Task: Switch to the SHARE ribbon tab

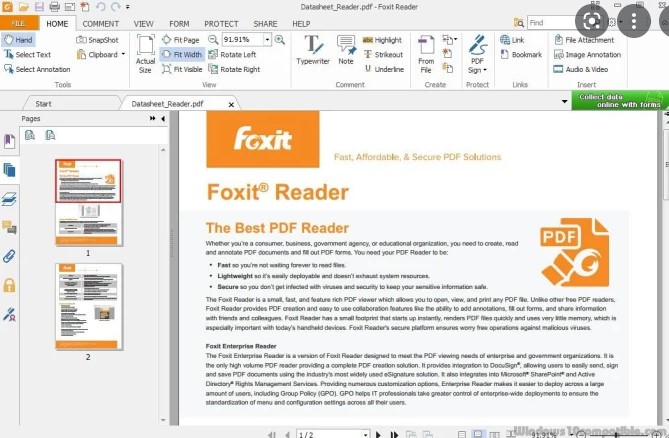Action: pyautogui.click(x=265, y=24)
